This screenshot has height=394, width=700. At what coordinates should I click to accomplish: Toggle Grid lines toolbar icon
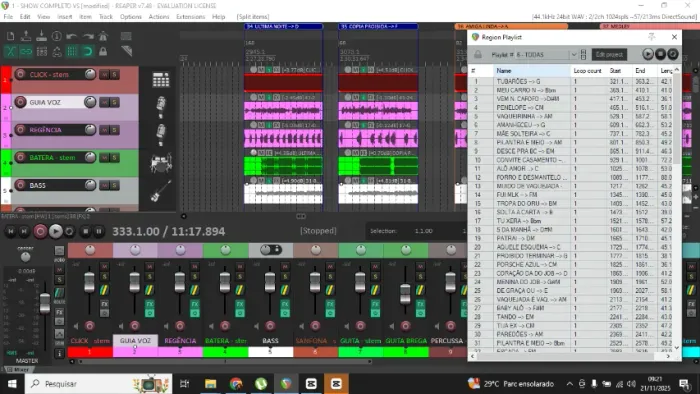pos(72,51)
